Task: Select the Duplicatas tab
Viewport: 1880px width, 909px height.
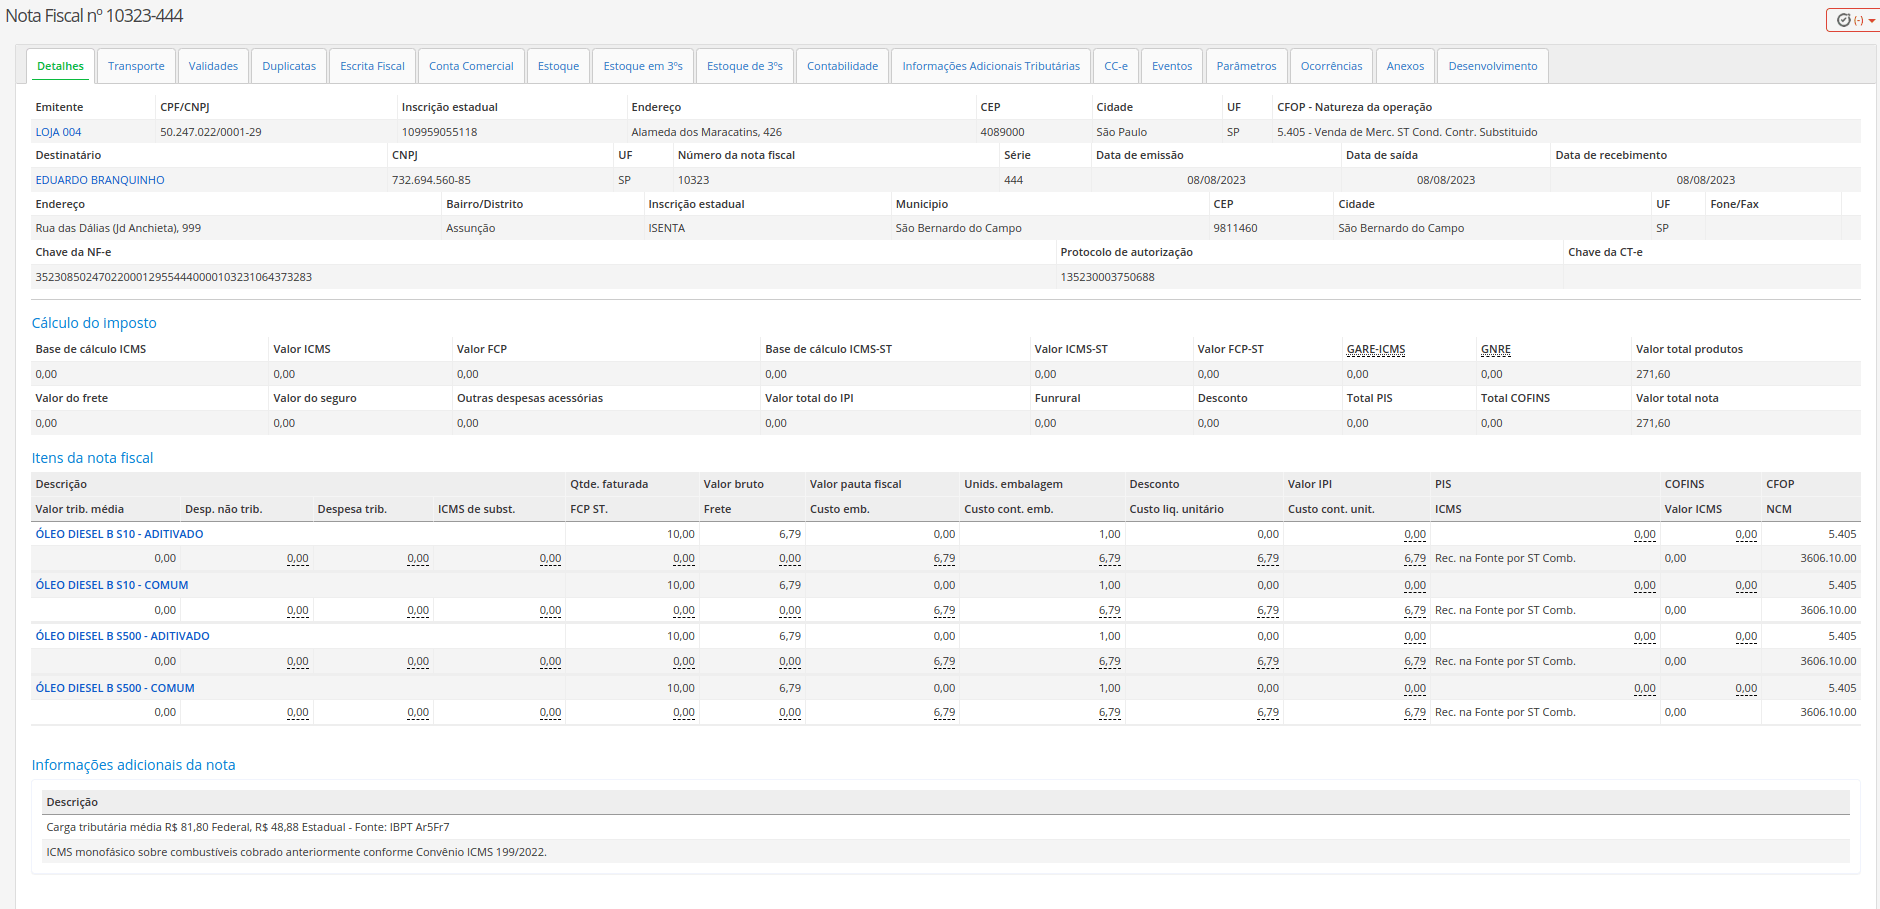Action: tap(289, 66)
